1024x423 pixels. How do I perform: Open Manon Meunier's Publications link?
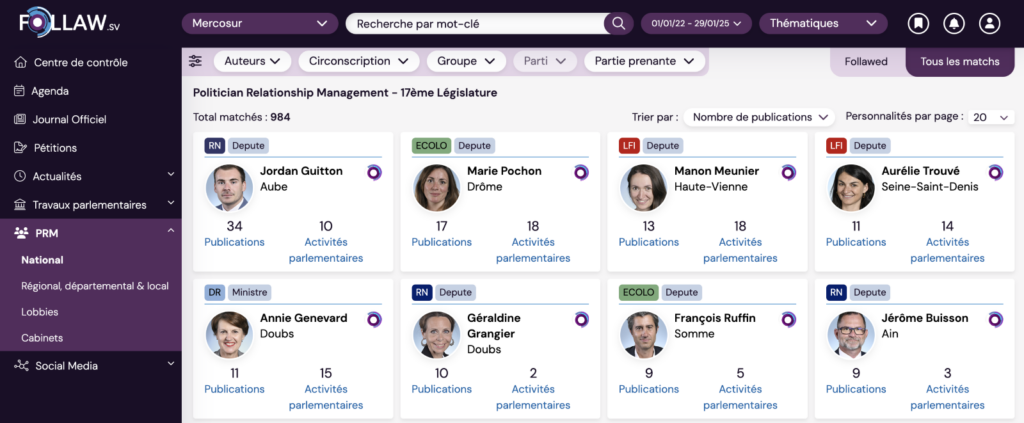tap(648, 242)
